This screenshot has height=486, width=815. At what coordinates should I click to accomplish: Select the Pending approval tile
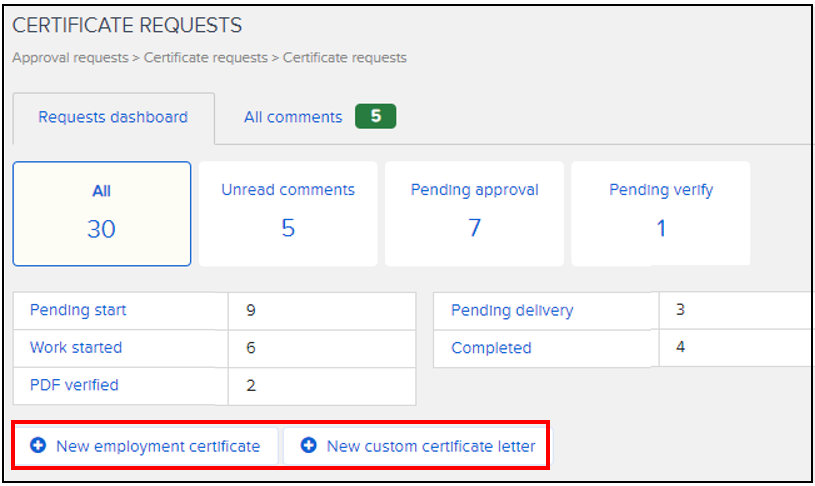[474, 213]
